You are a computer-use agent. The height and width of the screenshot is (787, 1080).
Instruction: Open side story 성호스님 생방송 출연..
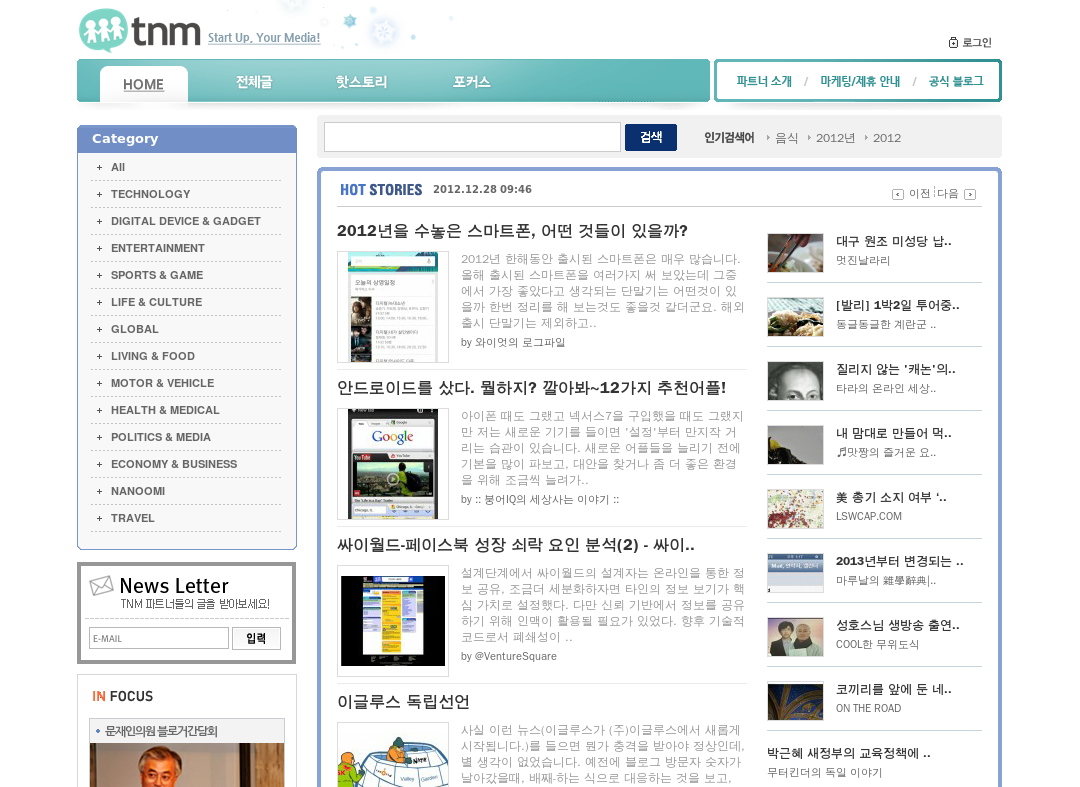point(897,625)
